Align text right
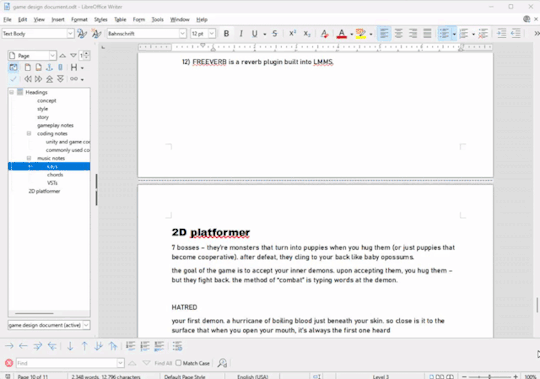The width and height of the screenshot is (540, 379). (413, 33)
